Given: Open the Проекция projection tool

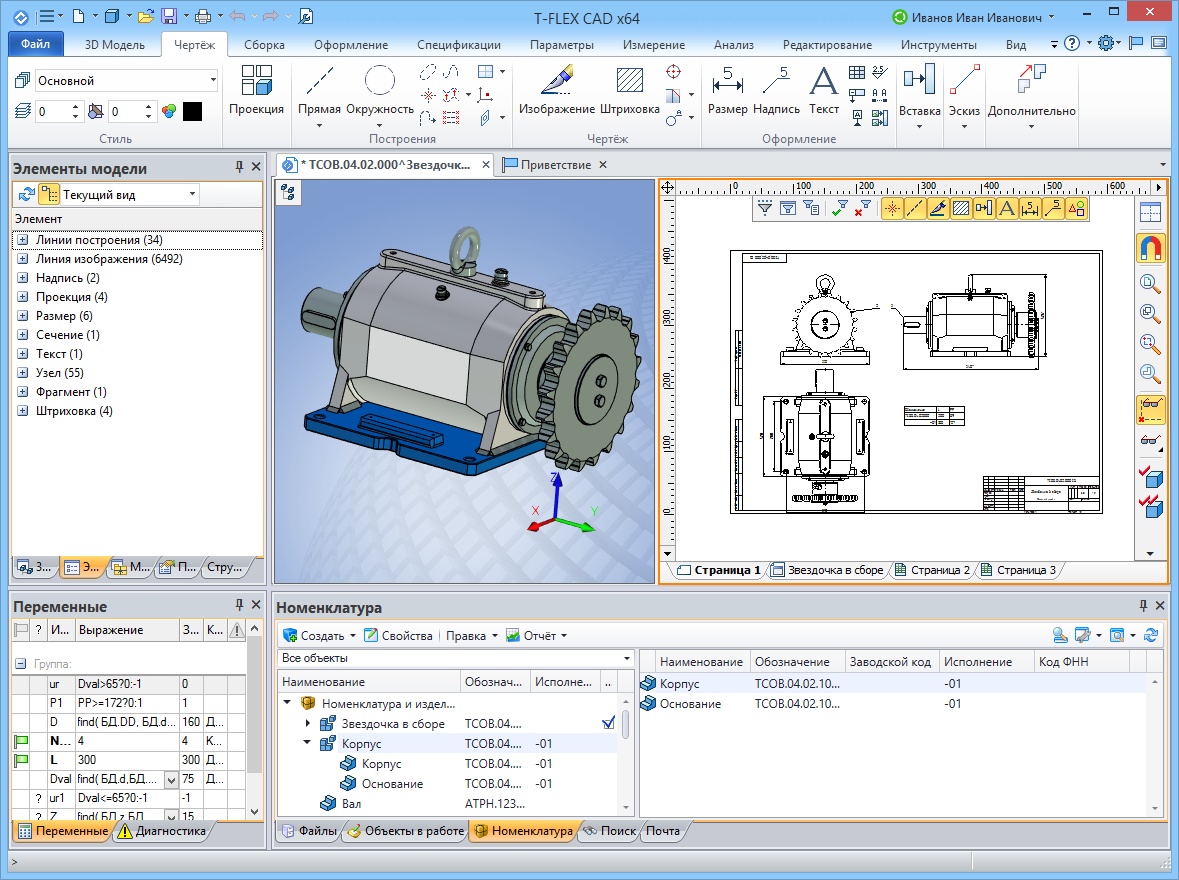Looking at the screenshot, I should (256, 90).
